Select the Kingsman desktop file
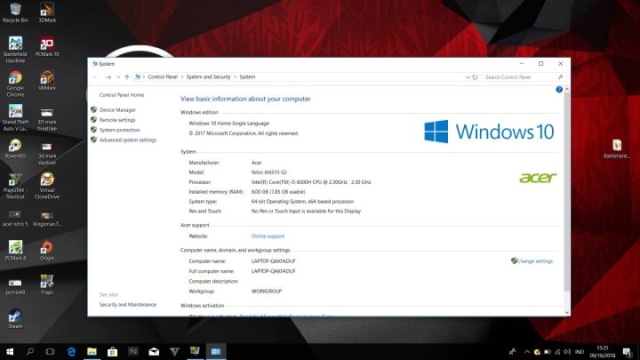This screenshot has height=360, width=640. [x=47, y=218]
